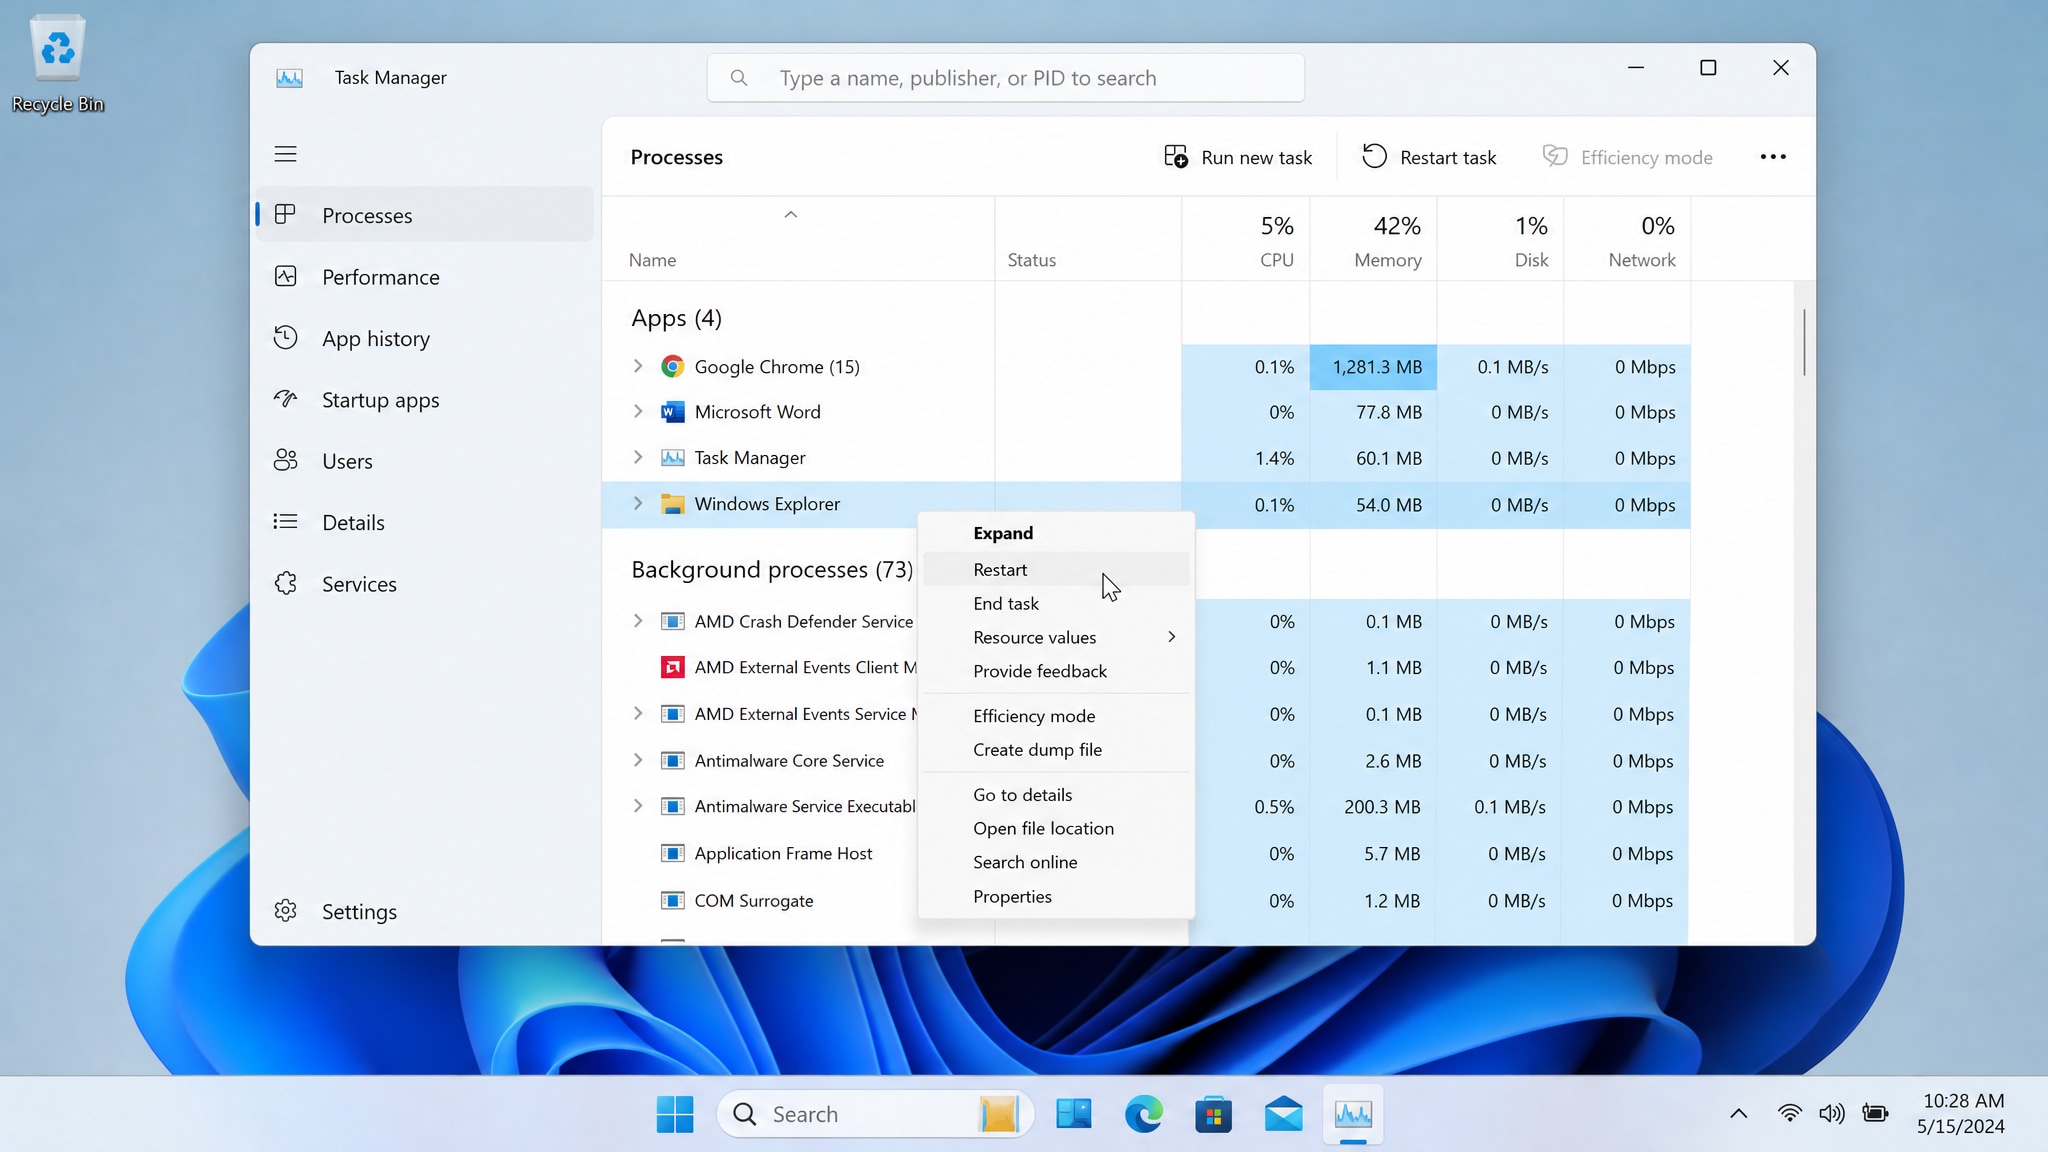Choose End task in the context menu
Image resolution: width=2048 pixels, height=1152 pixels.
pos(1056,603)
